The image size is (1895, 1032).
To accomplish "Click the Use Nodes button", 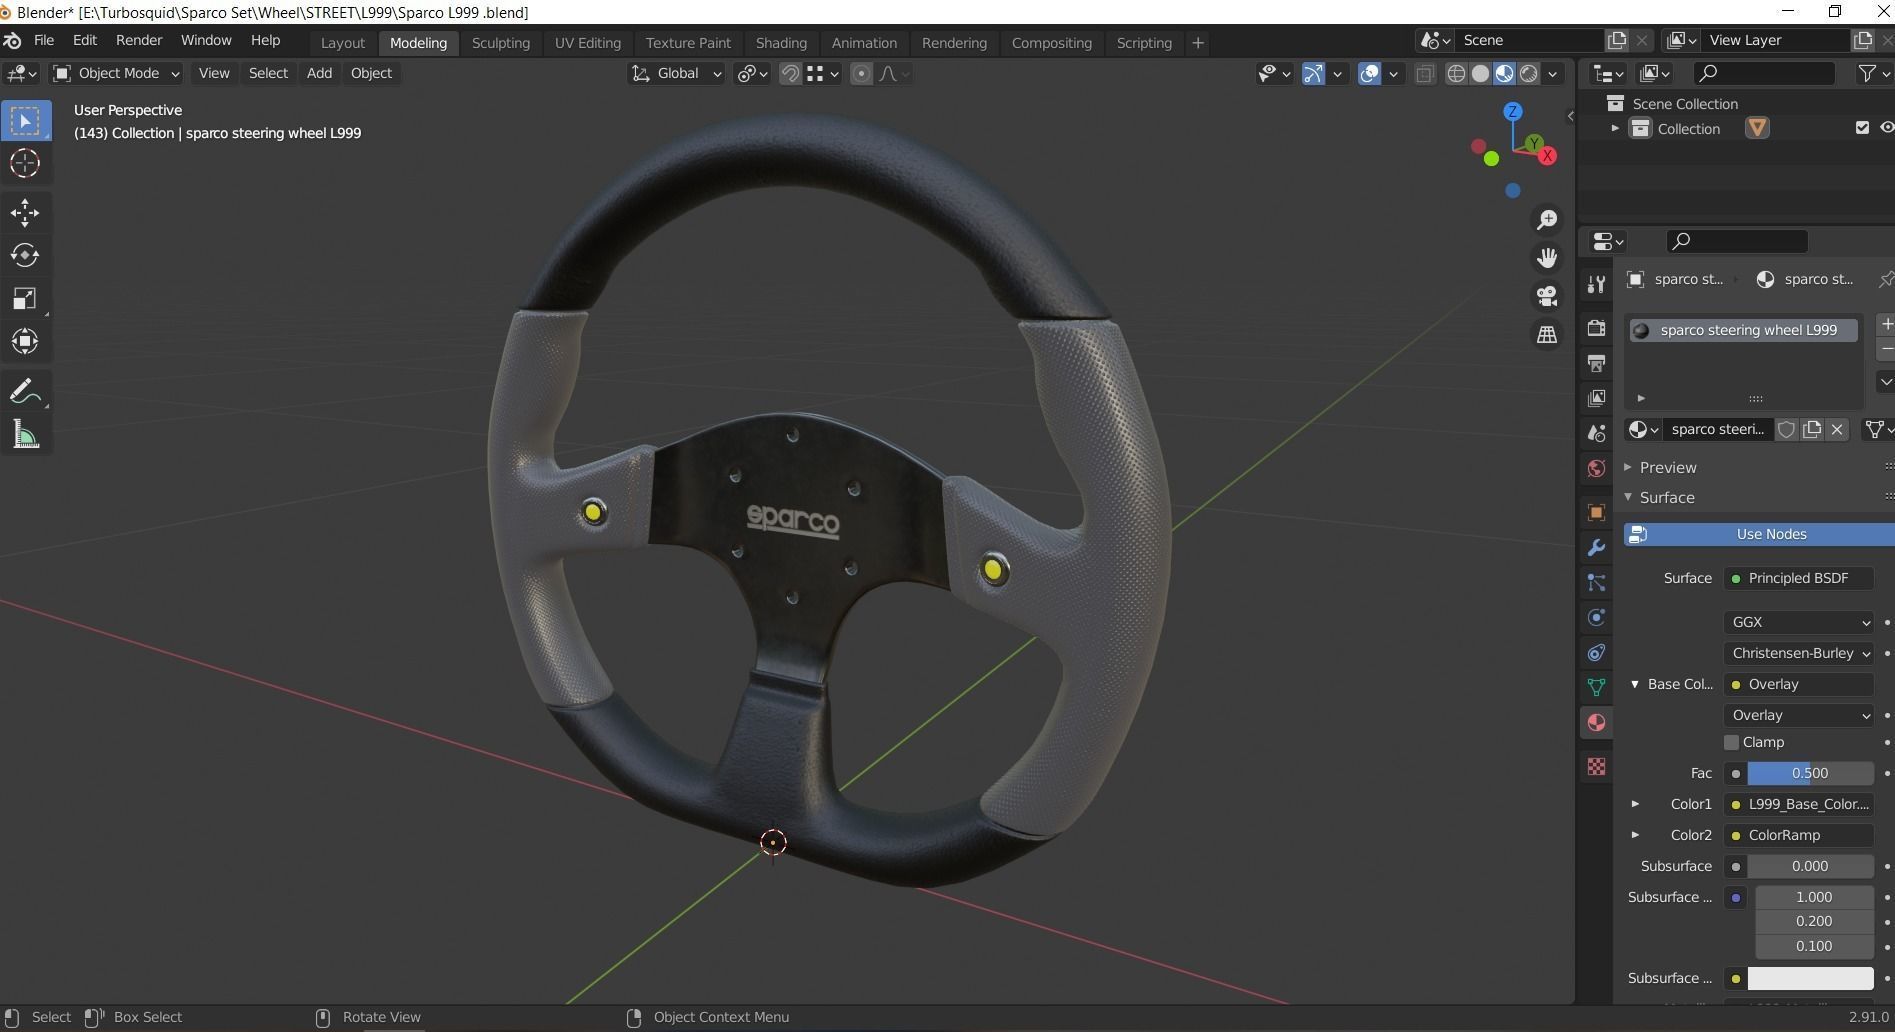I will coord(1759,534).
